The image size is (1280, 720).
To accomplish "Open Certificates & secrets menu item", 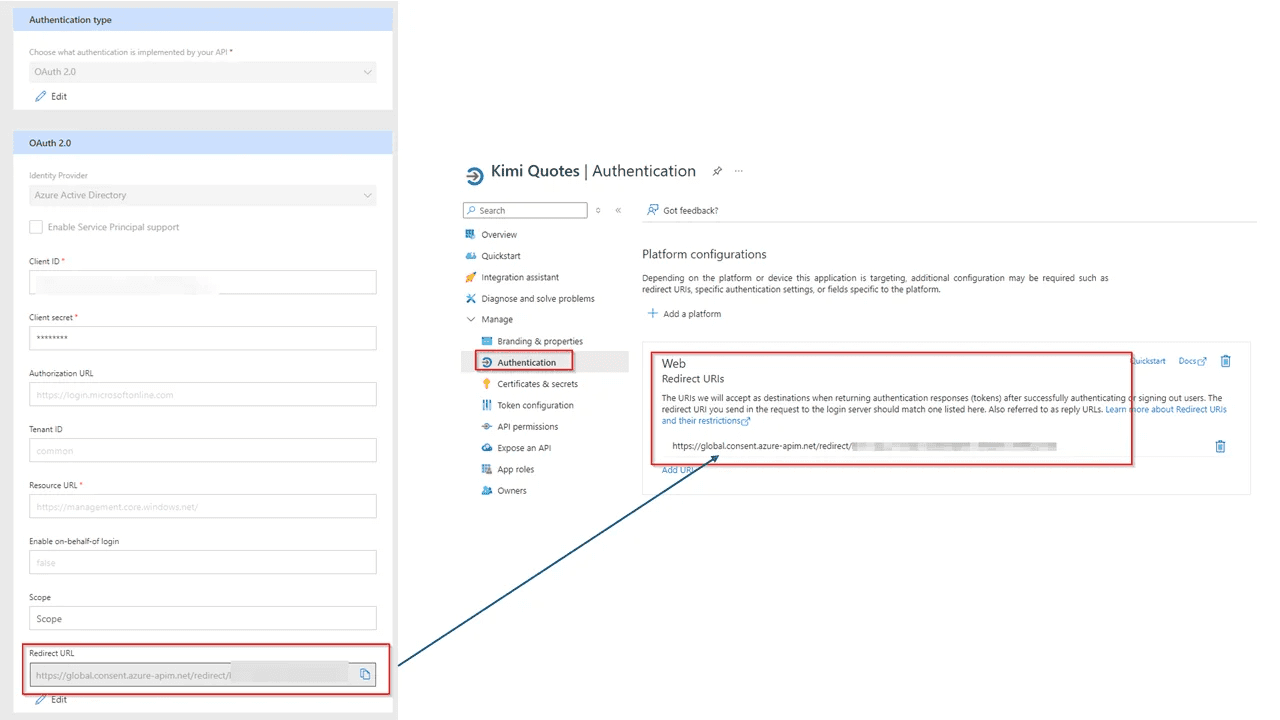I will [x=537, y=384].
